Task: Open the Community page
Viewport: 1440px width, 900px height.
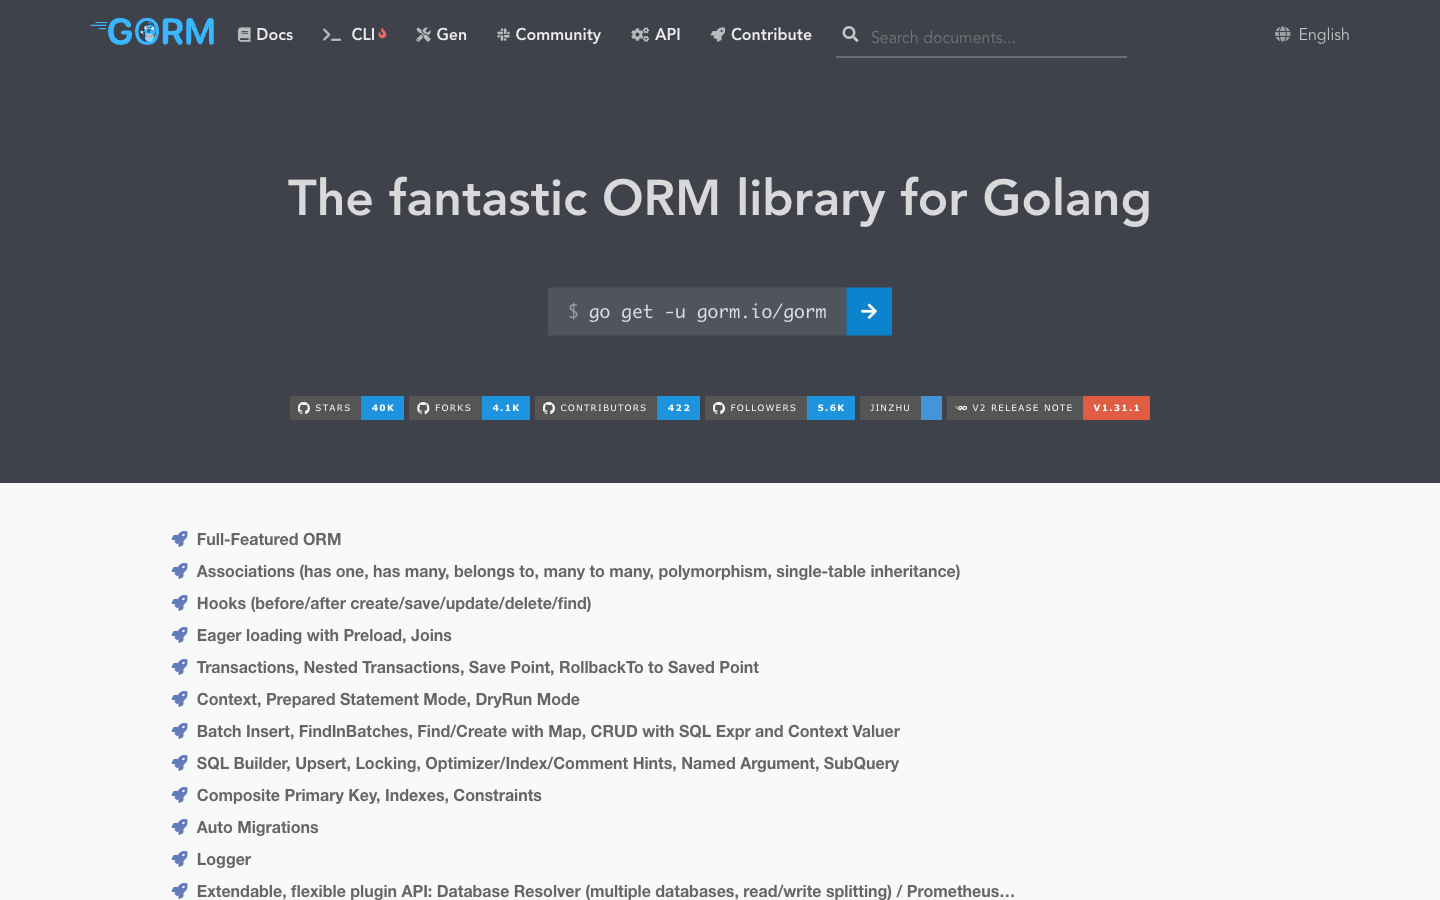Action: (548, 34)
